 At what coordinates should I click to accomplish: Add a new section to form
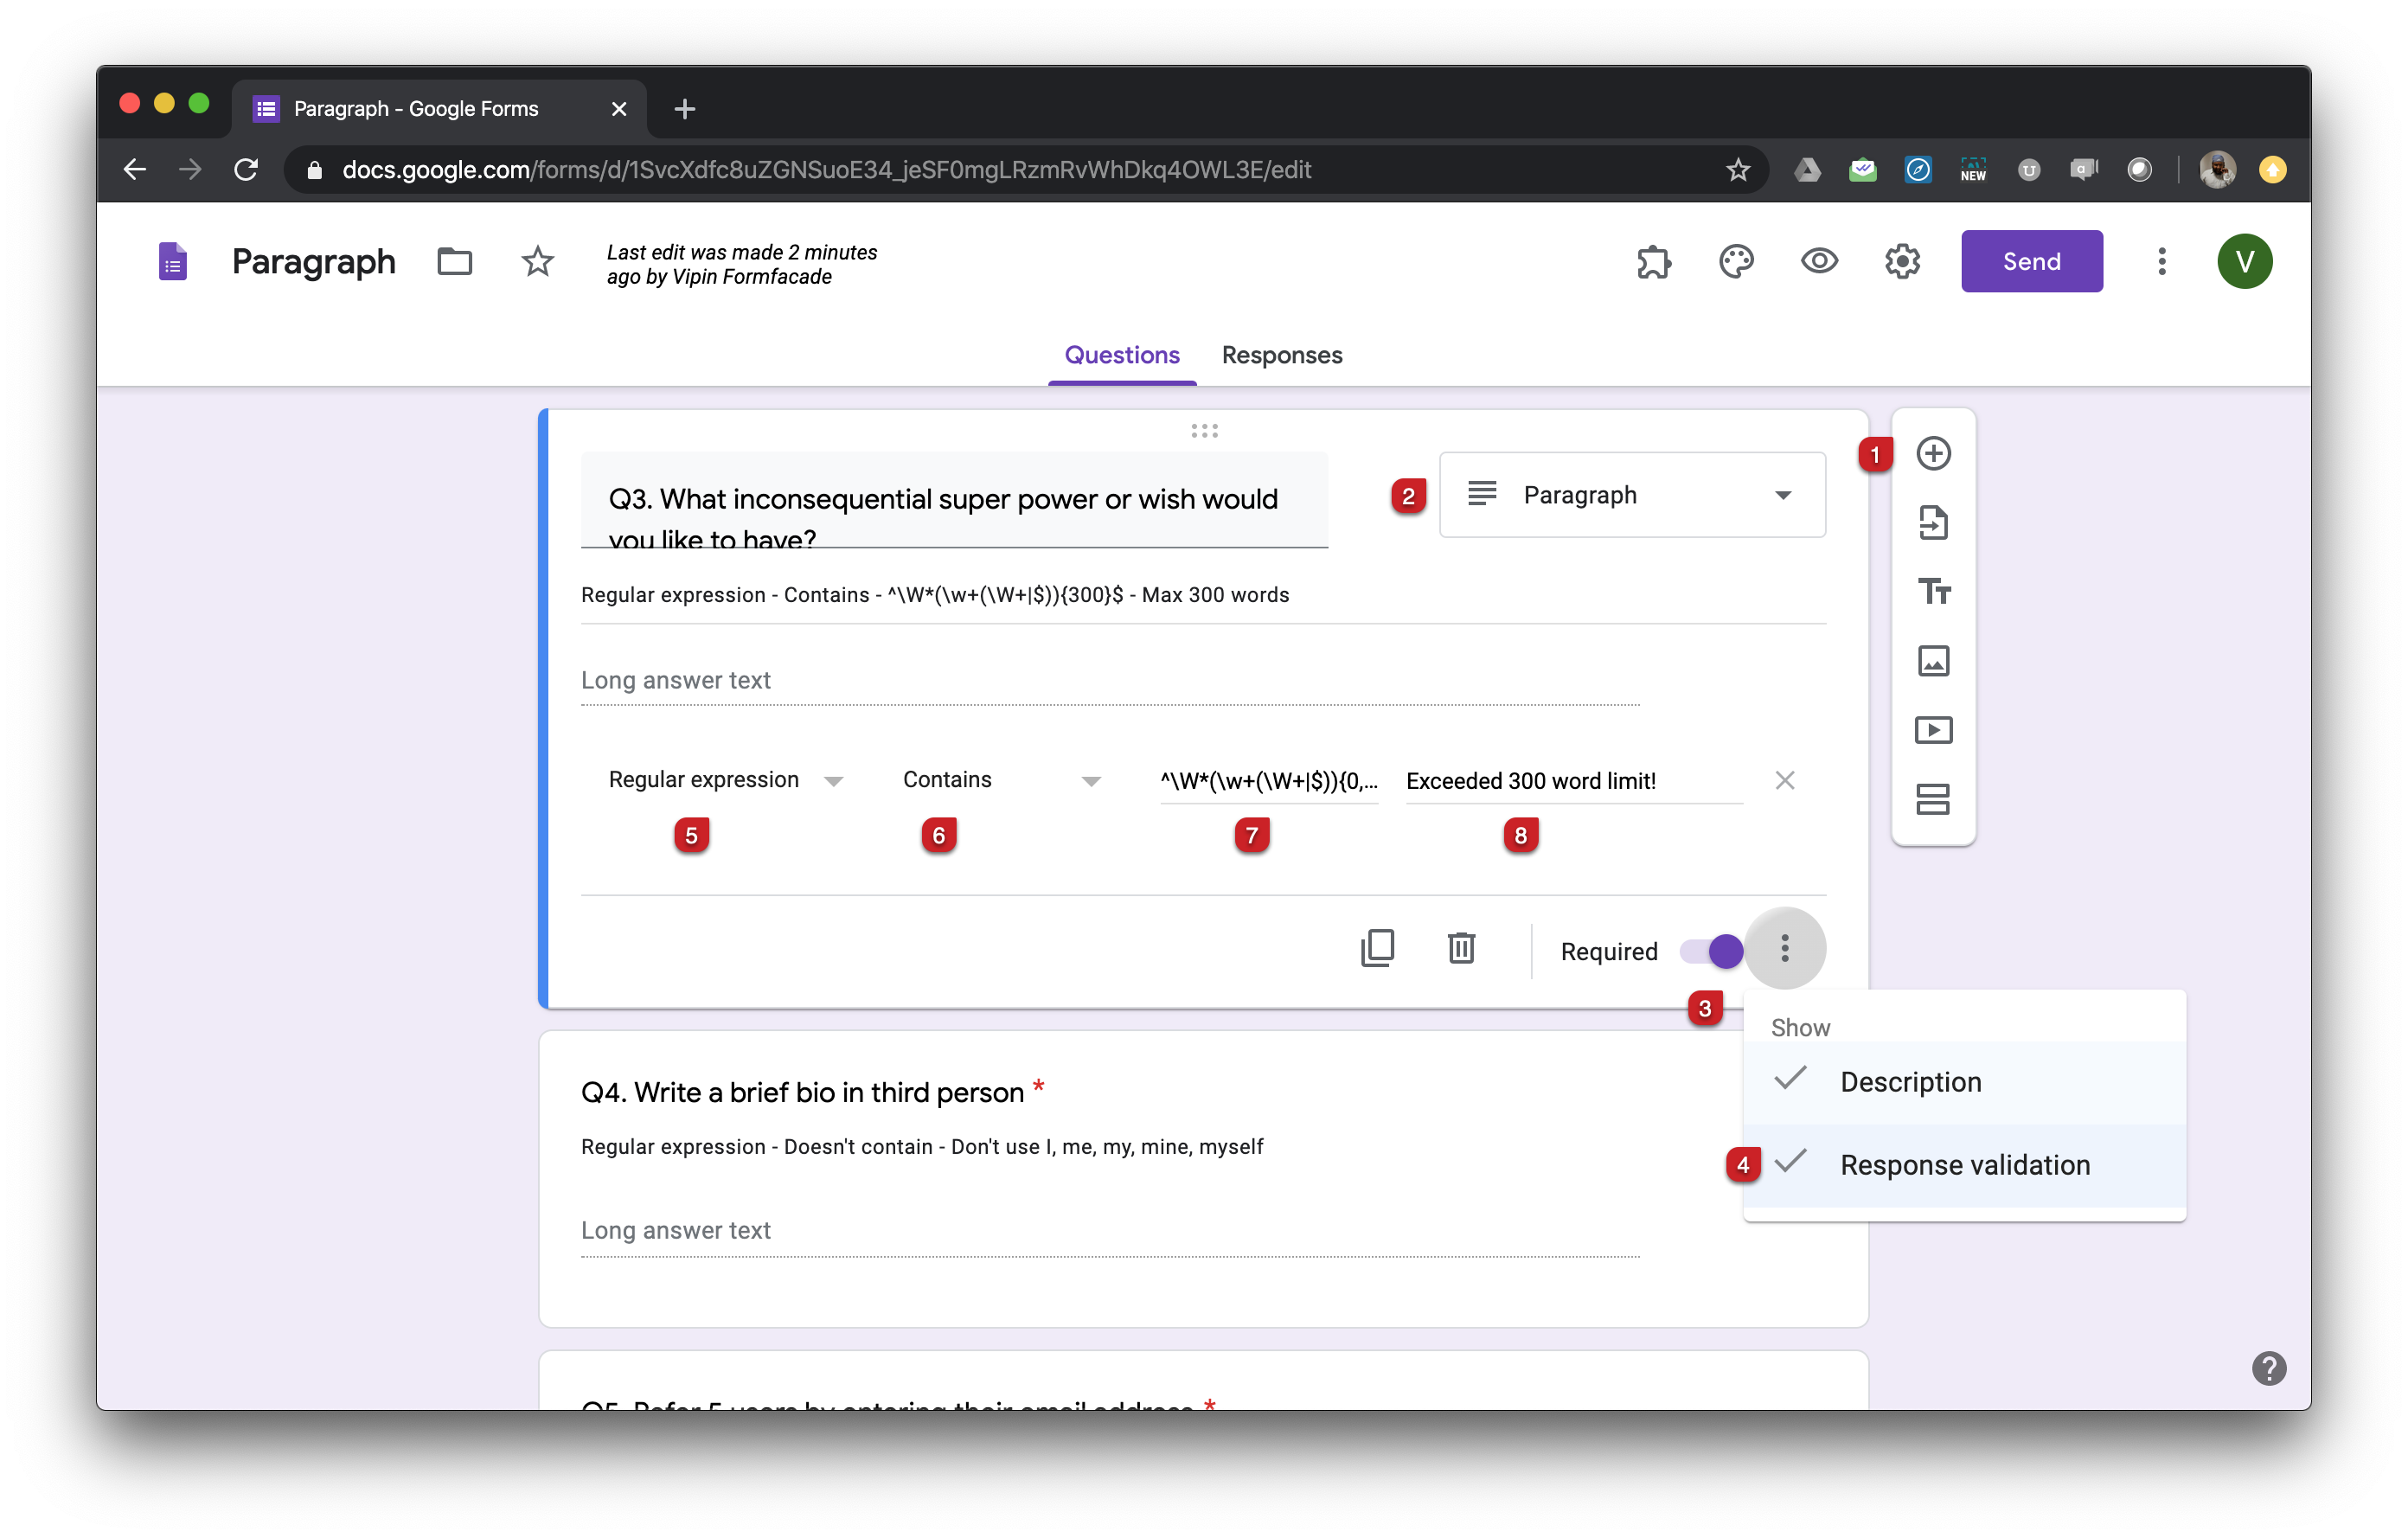coord(1933,799)
